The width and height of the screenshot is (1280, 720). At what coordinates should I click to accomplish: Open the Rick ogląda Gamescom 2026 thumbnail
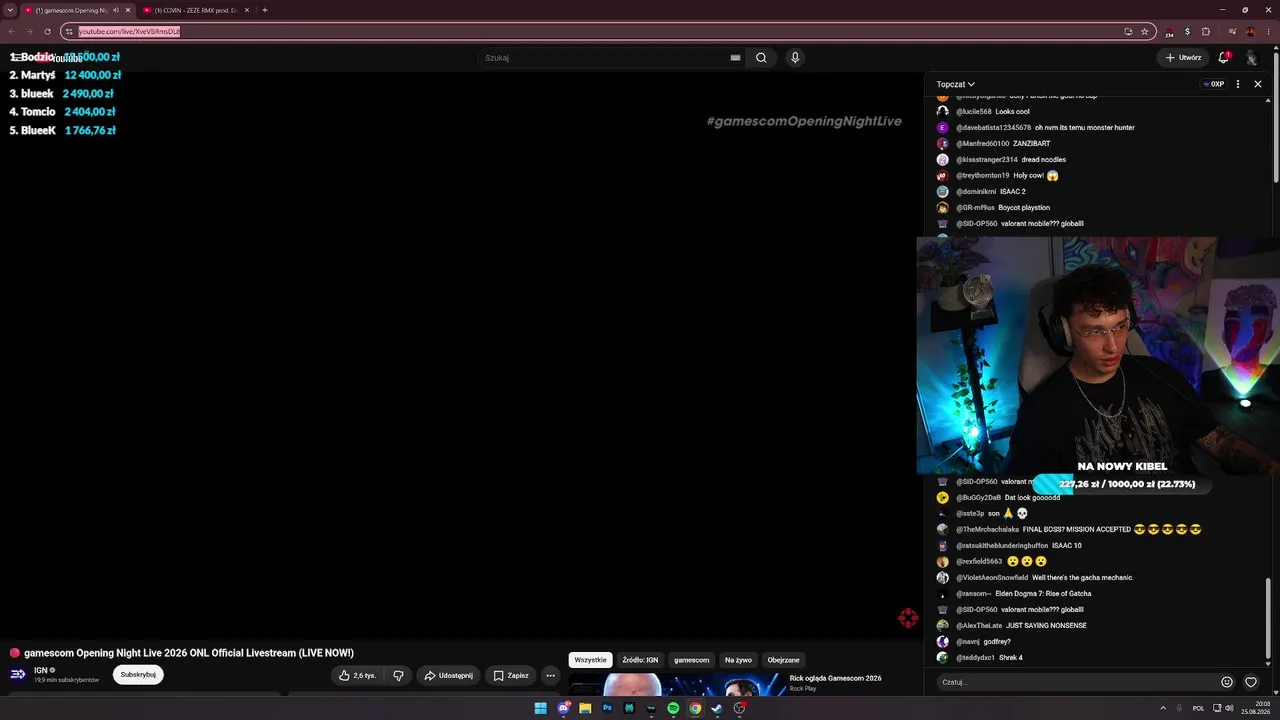[x=676, y=685]
